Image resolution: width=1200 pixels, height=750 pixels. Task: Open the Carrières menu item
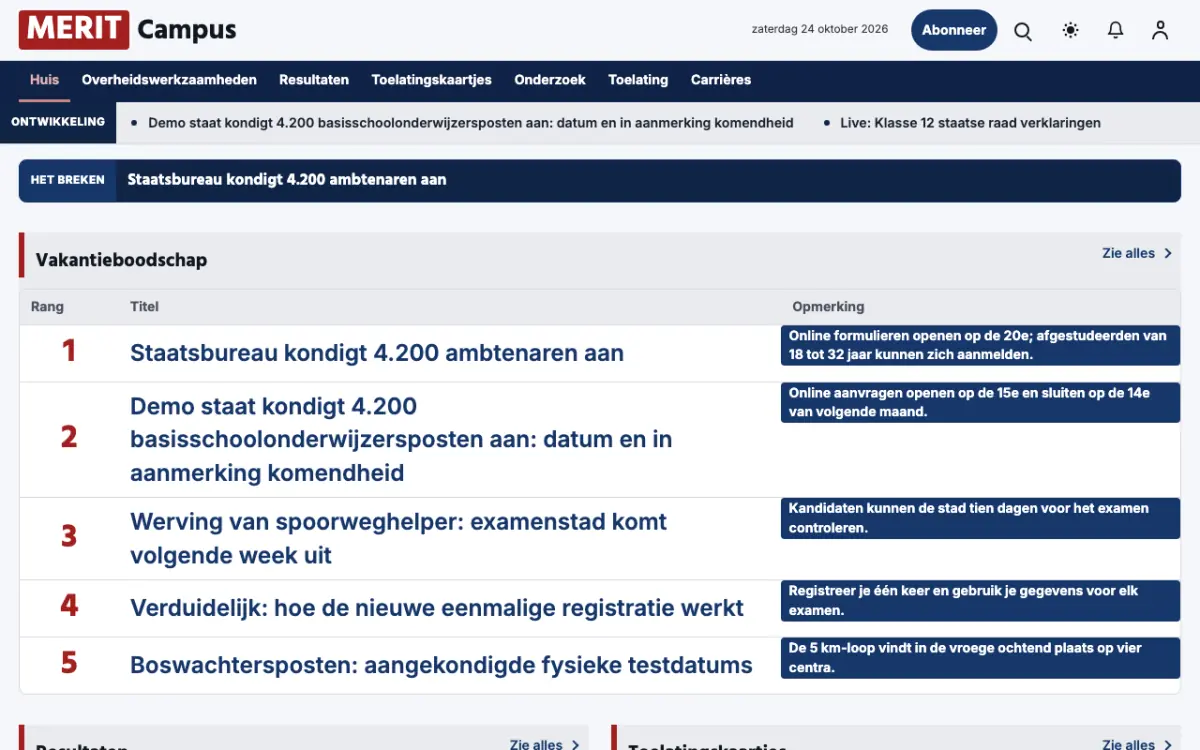[x=721, y=80]
